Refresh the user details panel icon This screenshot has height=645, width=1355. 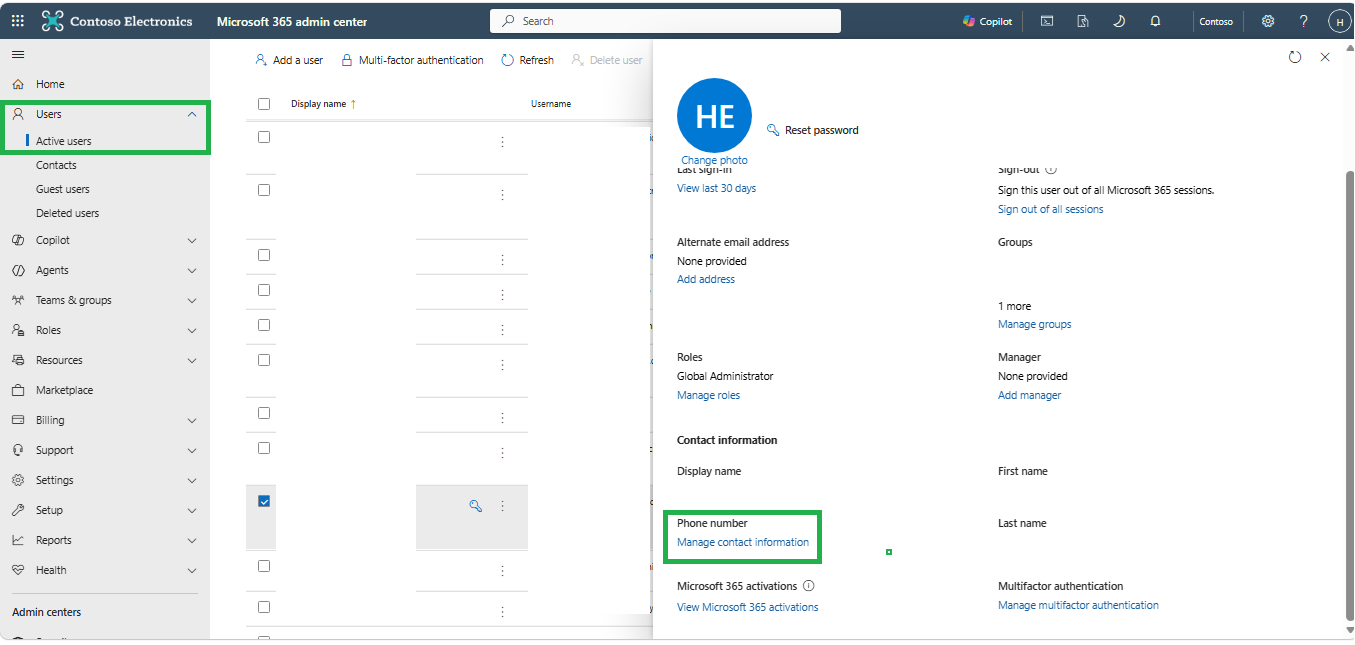(x=1295, y=57)
